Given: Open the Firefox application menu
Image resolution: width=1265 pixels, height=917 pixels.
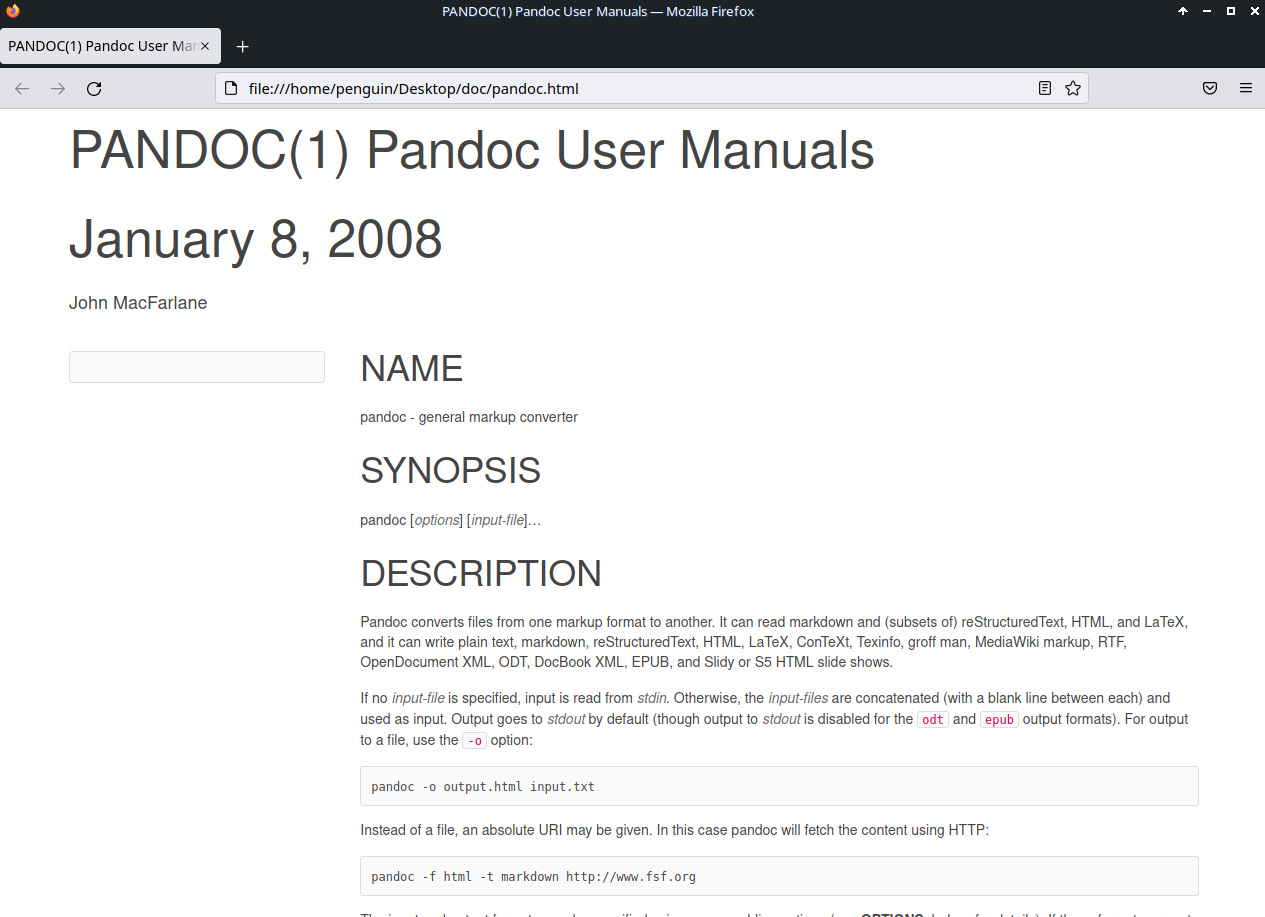Looking at the screenshot, I should [x=1246, y=88].
